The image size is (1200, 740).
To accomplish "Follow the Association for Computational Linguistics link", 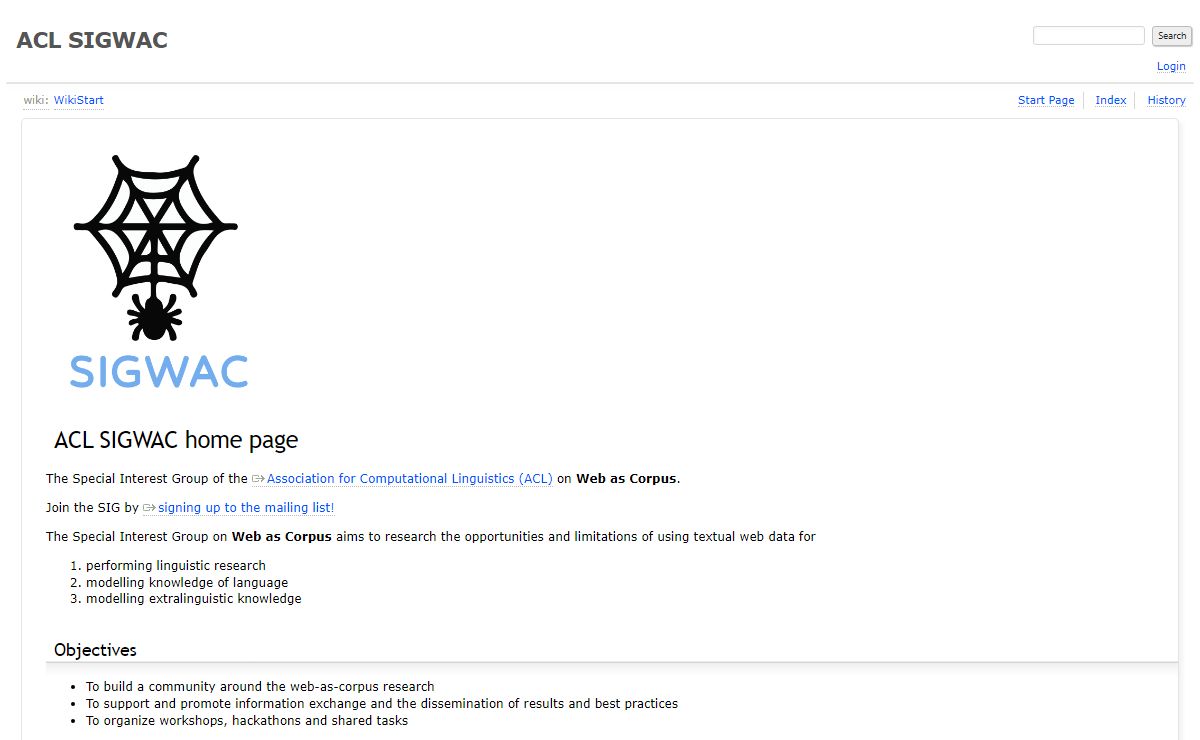I will click(x=409, y=479).
